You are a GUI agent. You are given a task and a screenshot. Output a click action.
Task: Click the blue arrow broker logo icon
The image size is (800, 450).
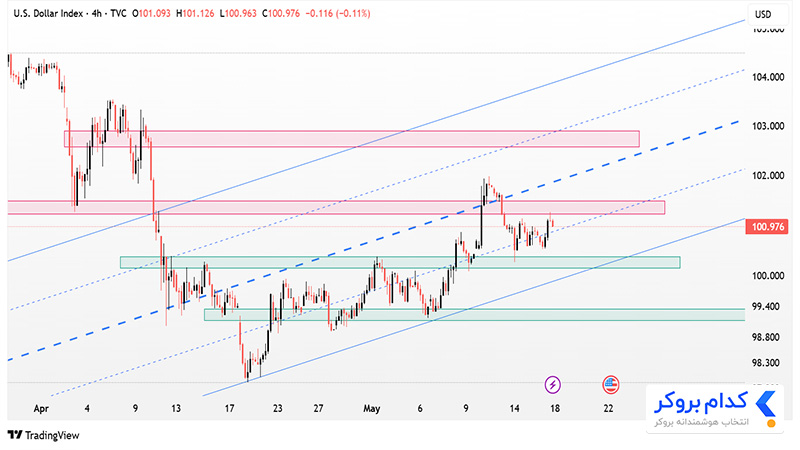(765, 404)
